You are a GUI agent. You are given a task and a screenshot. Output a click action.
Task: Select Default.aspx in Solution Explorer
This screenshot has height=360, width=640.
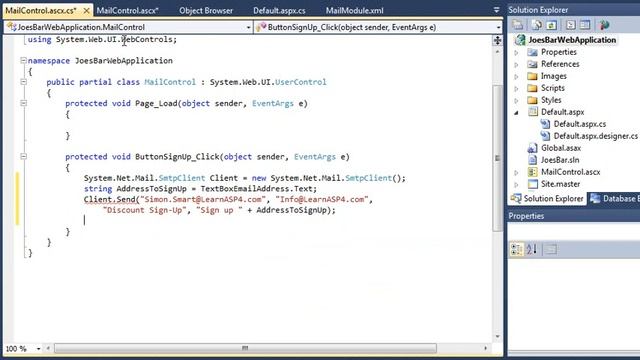tap(562, 112)
